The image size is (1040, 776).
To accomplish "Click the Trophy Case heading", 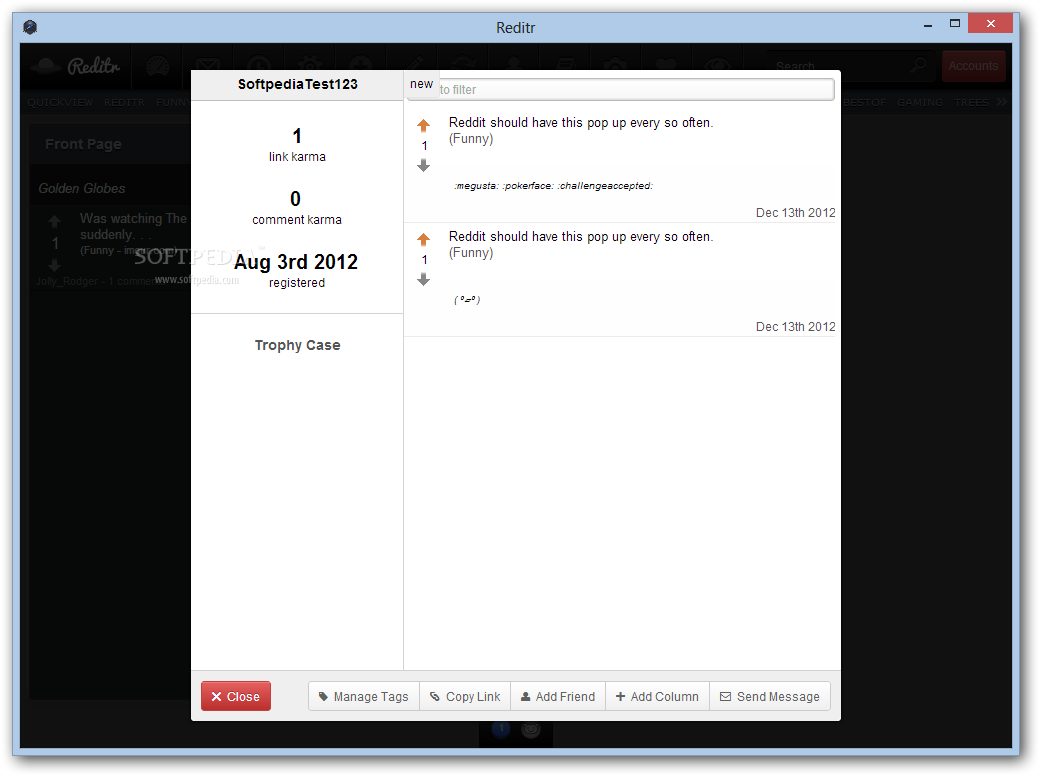I will pos(297,345).
